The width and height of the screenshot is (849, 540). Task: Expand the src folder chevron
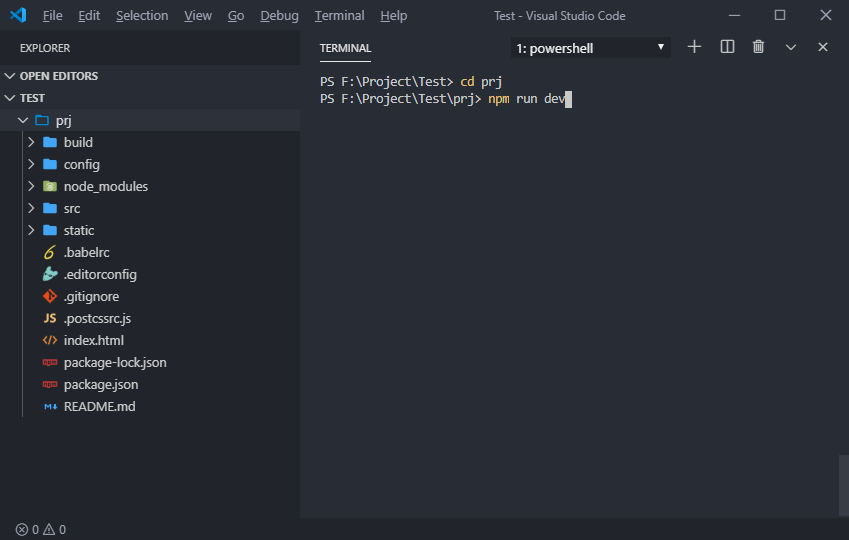tap(31, 208)
